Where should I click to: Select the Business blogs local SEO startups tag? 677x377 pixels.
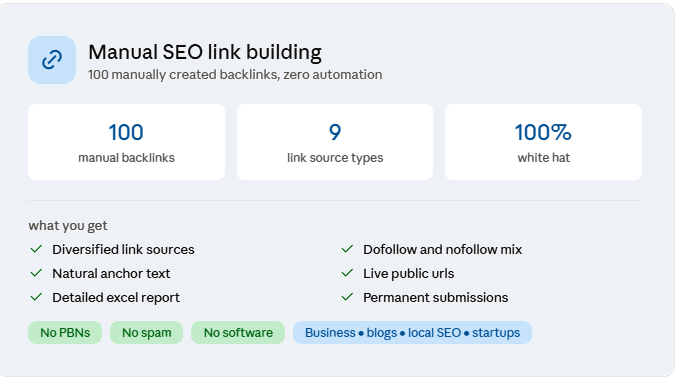(x=412, y=333)
